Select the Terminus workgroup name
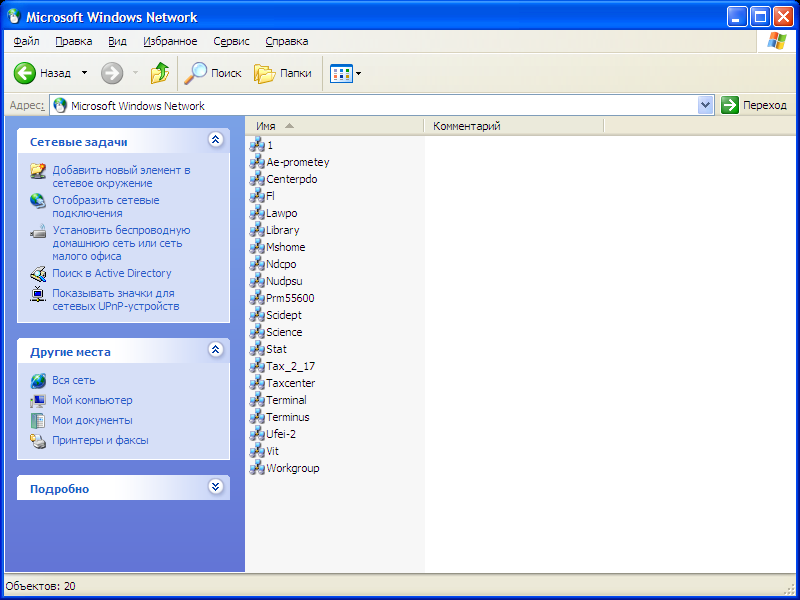800x600 pixels. 288,417
